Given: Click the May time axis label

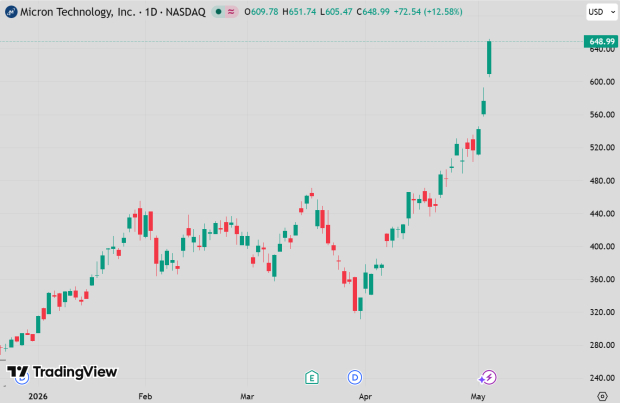Looking at the screenshot, I should point(478,396).
